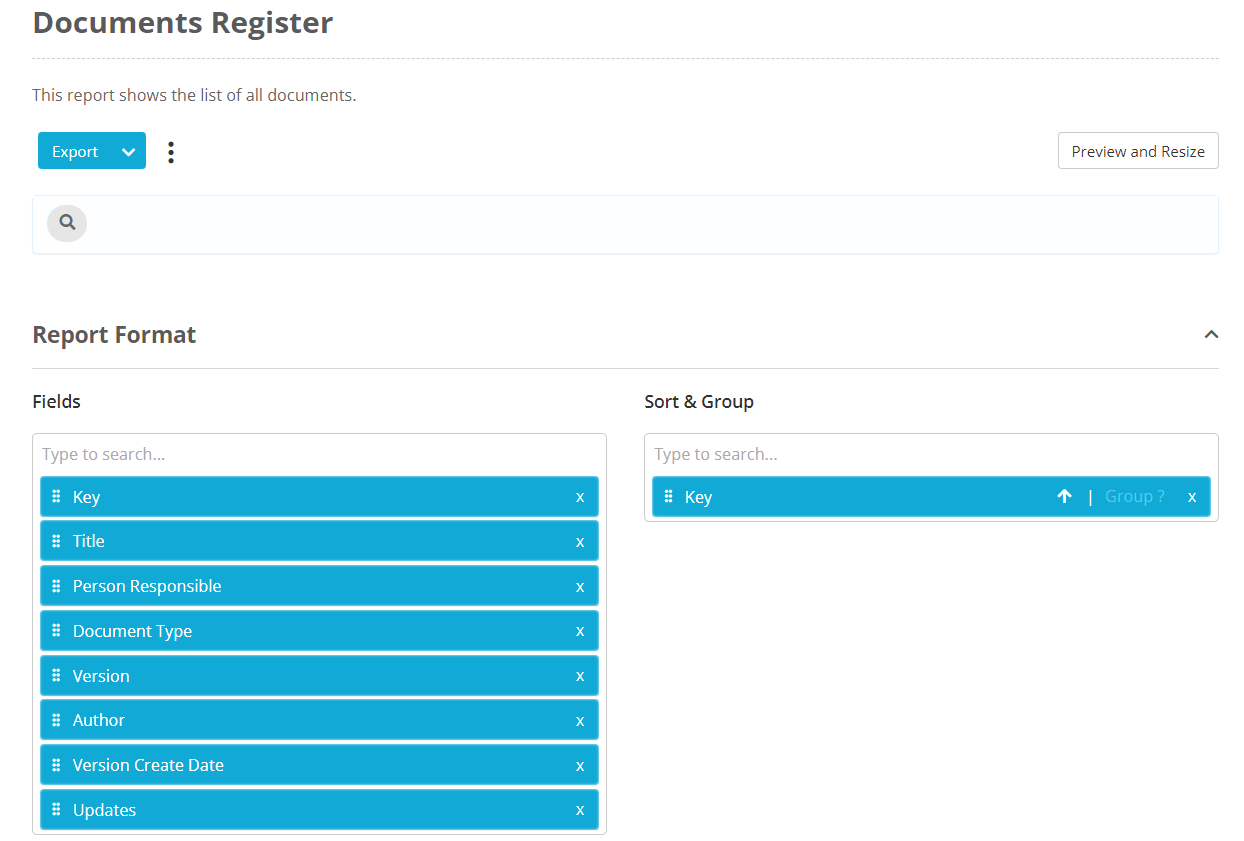The height and width of the screenshot is (841, 1244).
Task: Click the search magnifier icon
Action: click(x=66, y=223)
